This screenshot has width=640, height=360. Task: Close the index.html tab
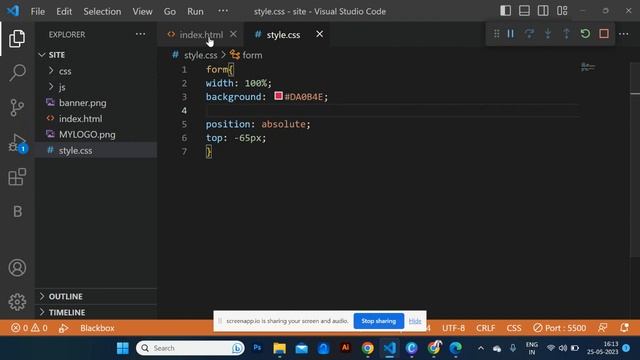click(x=233, y=34)
